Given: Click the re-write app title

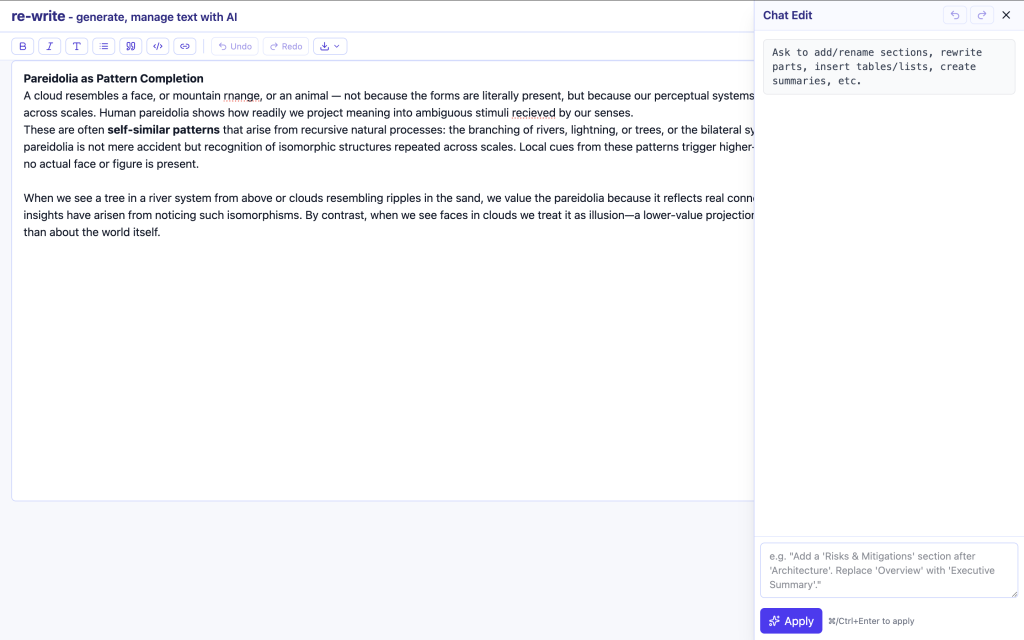Looking at the screenshot, I should point(39,16).
